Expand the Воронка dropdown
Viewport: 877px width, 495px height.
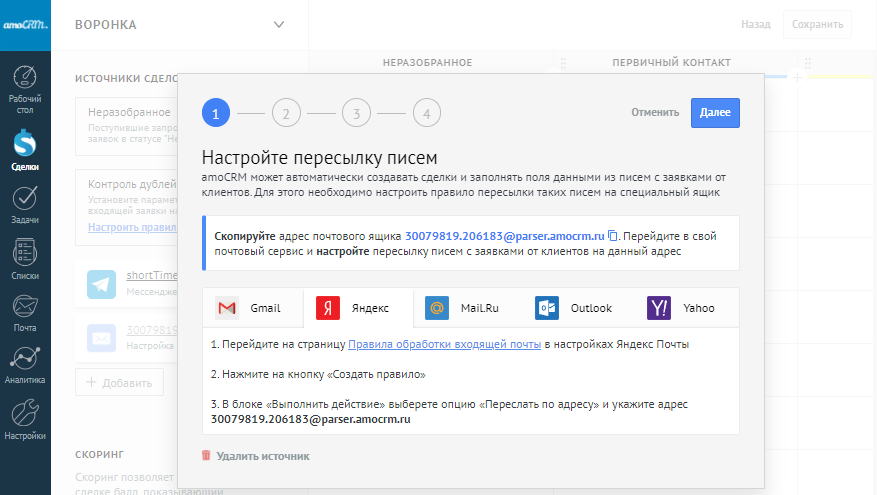pyautogui.click(x=278, y=24)
